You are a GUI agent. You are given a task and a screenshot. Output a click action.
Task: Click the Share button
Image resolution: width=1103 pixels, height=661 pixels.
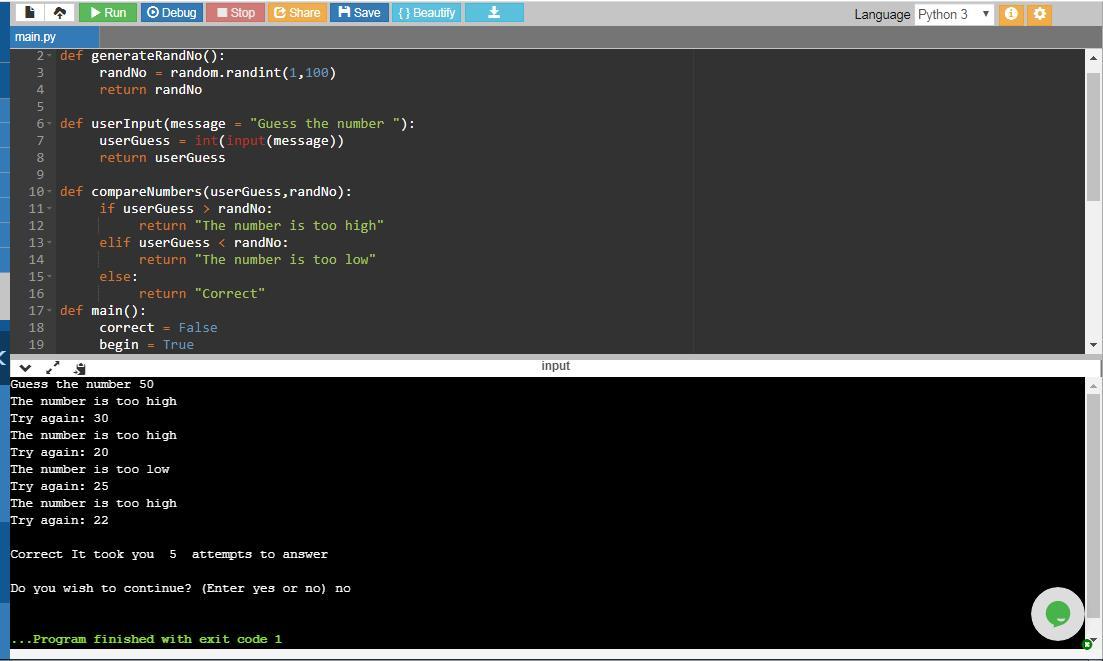pos(297,13)
